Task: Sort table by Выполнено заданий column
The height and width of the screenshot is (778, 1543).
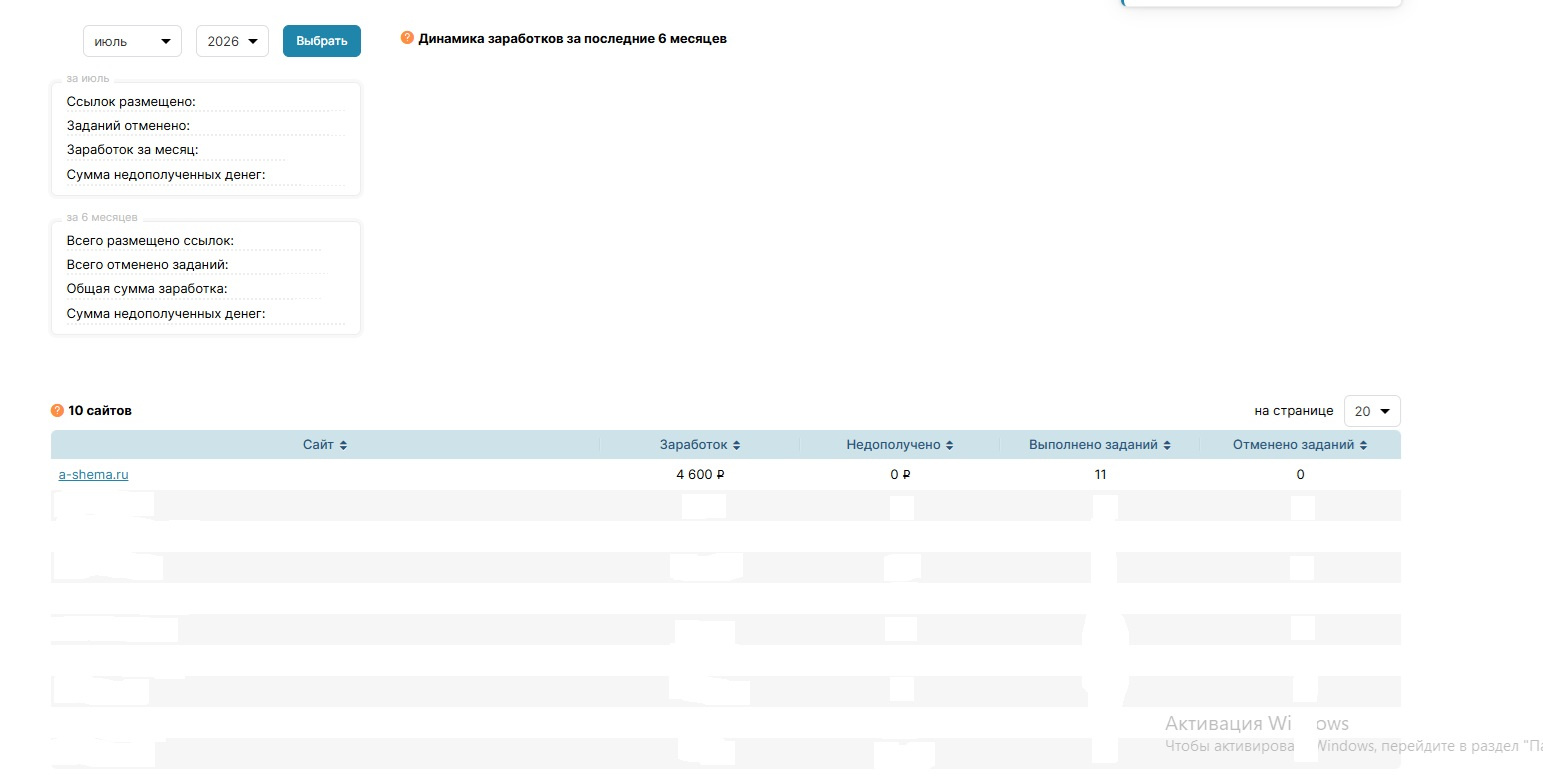Action: (x=1100, y=445)
